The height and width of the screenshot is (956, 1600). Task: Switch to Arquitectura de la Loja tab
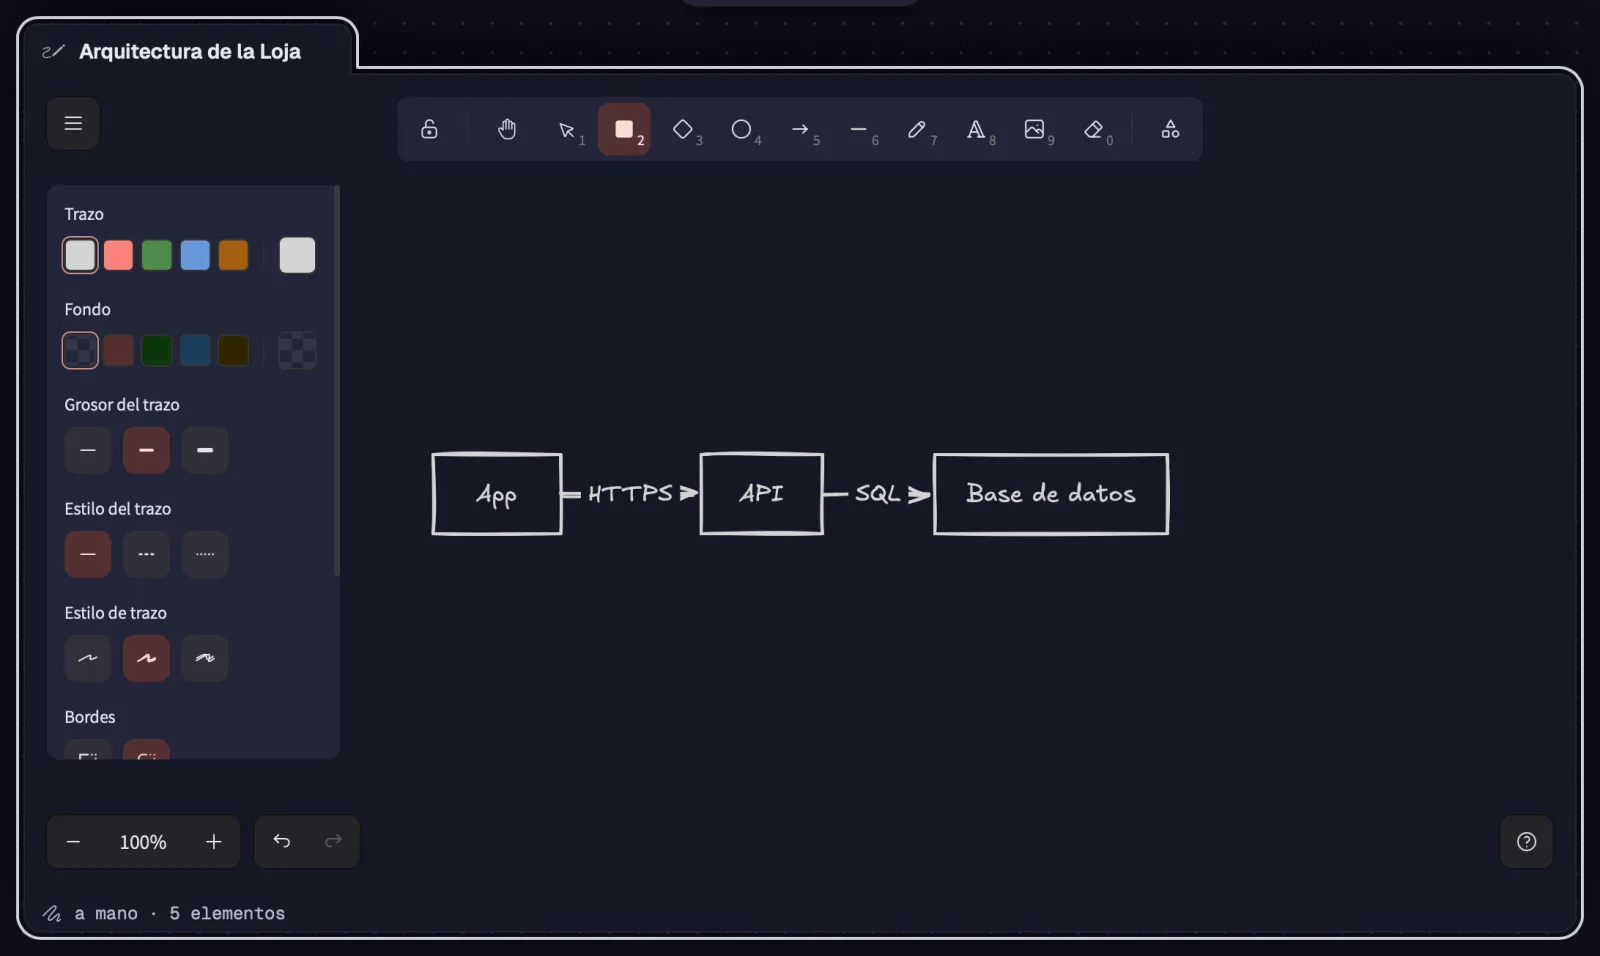point(188,51)
